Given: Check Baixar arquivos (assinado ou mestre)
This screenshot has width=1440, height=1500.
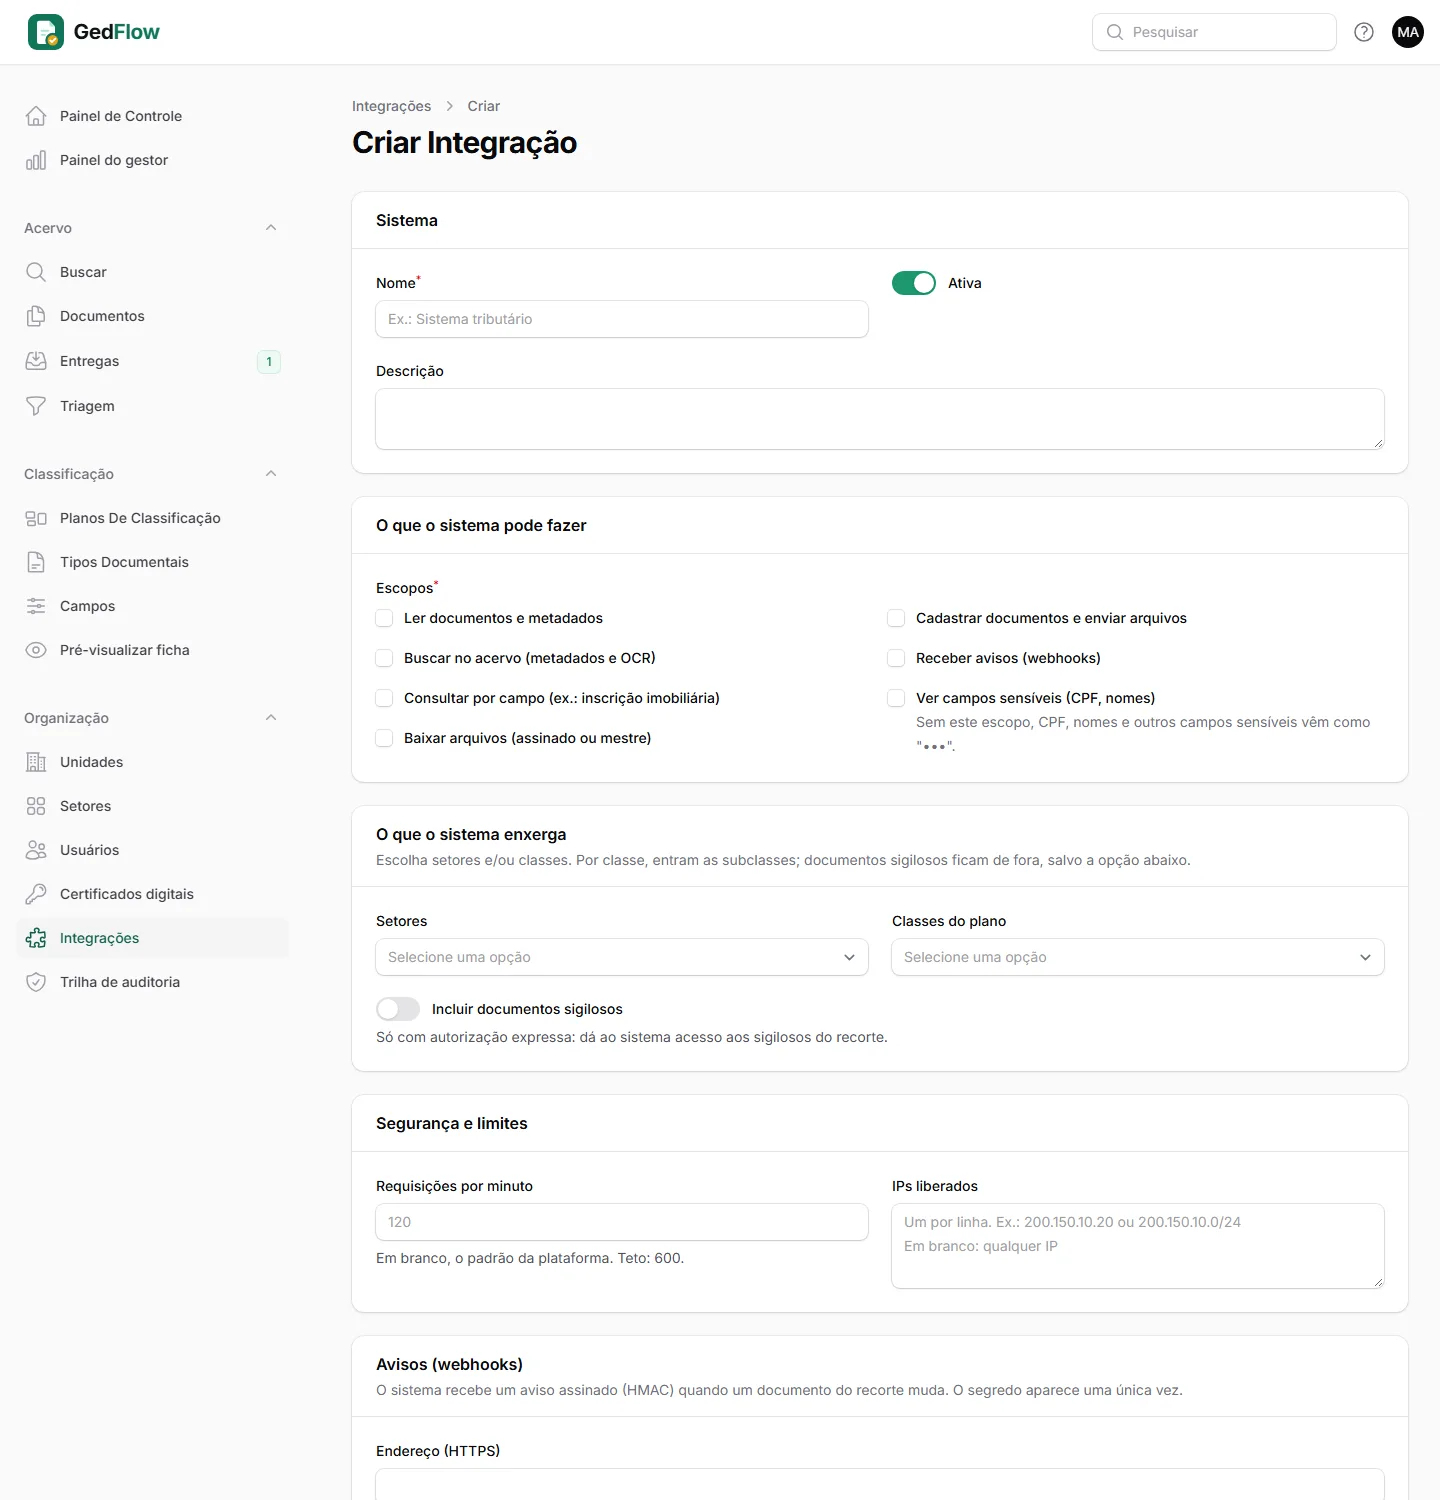Looking at the screenshot, I should 384,738.
